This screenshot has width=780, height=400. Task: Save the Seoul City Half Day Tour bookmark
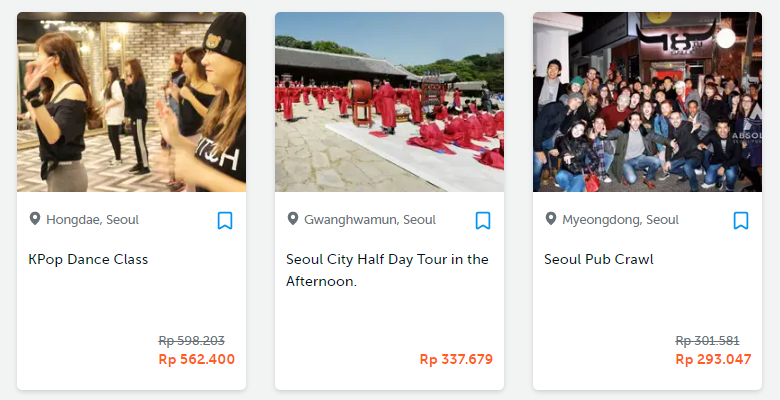pos(483,221)
